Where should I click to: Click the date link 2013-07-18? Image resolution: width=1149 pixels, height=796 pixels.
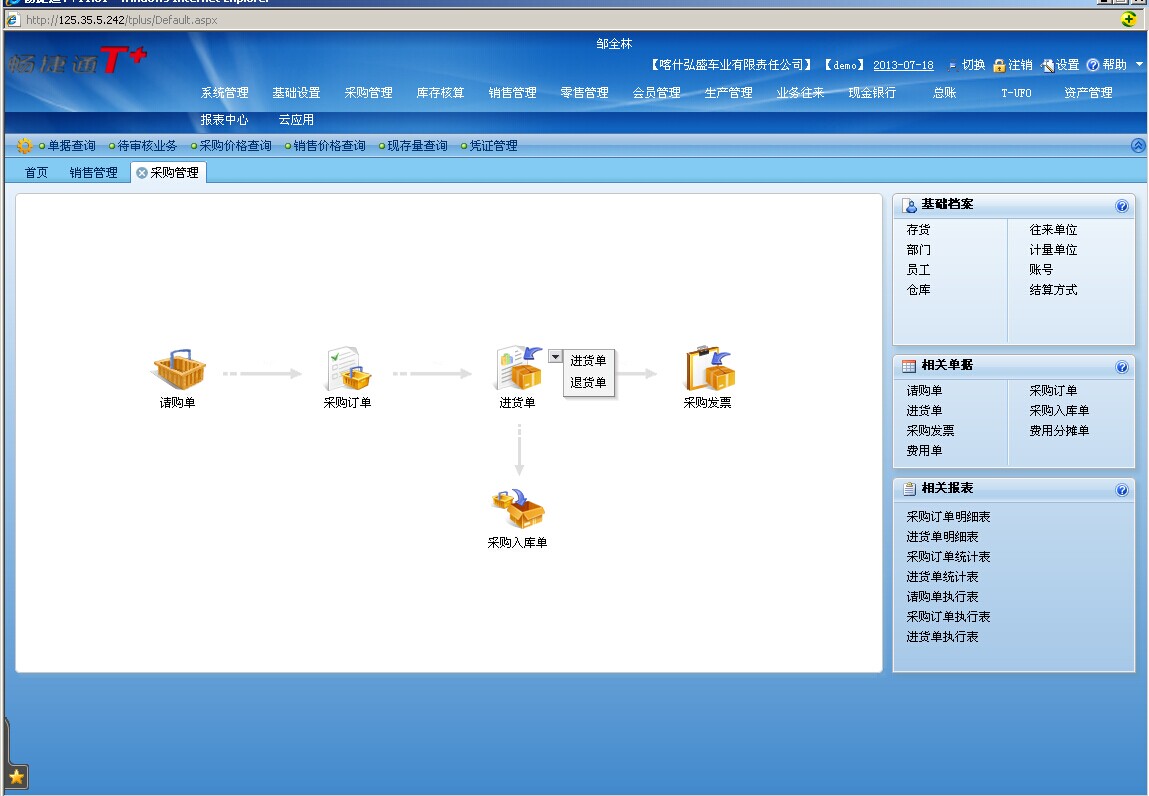[903, 65]
